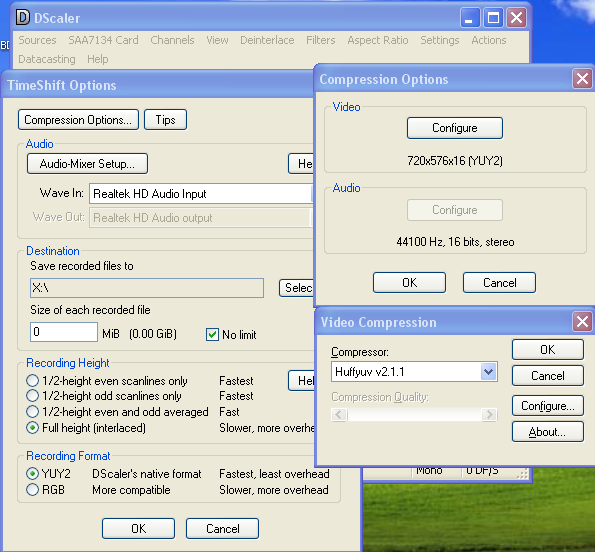
Task: Minimize the DScaler main window
Action: click(x=470, y=17)
